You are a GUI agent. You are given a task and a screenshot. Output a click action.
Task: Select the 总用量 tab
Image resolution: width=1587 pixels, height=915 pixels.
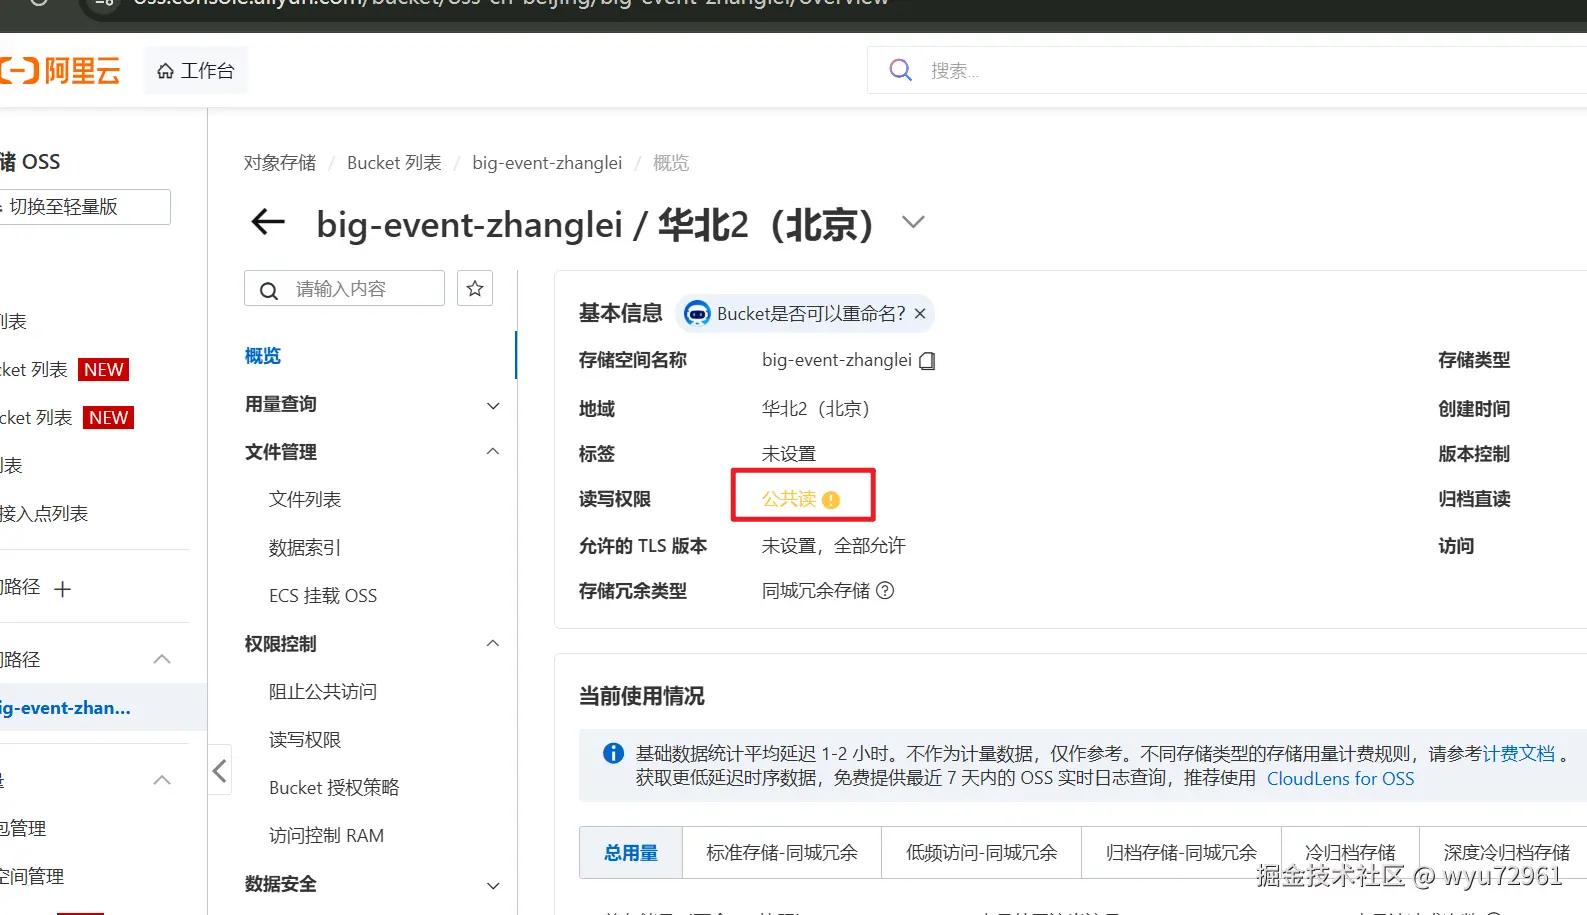pos(631,853)
